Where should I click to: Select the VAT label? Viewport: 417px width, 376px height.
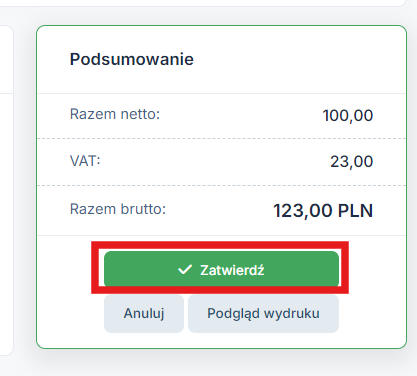coord(85,161)
